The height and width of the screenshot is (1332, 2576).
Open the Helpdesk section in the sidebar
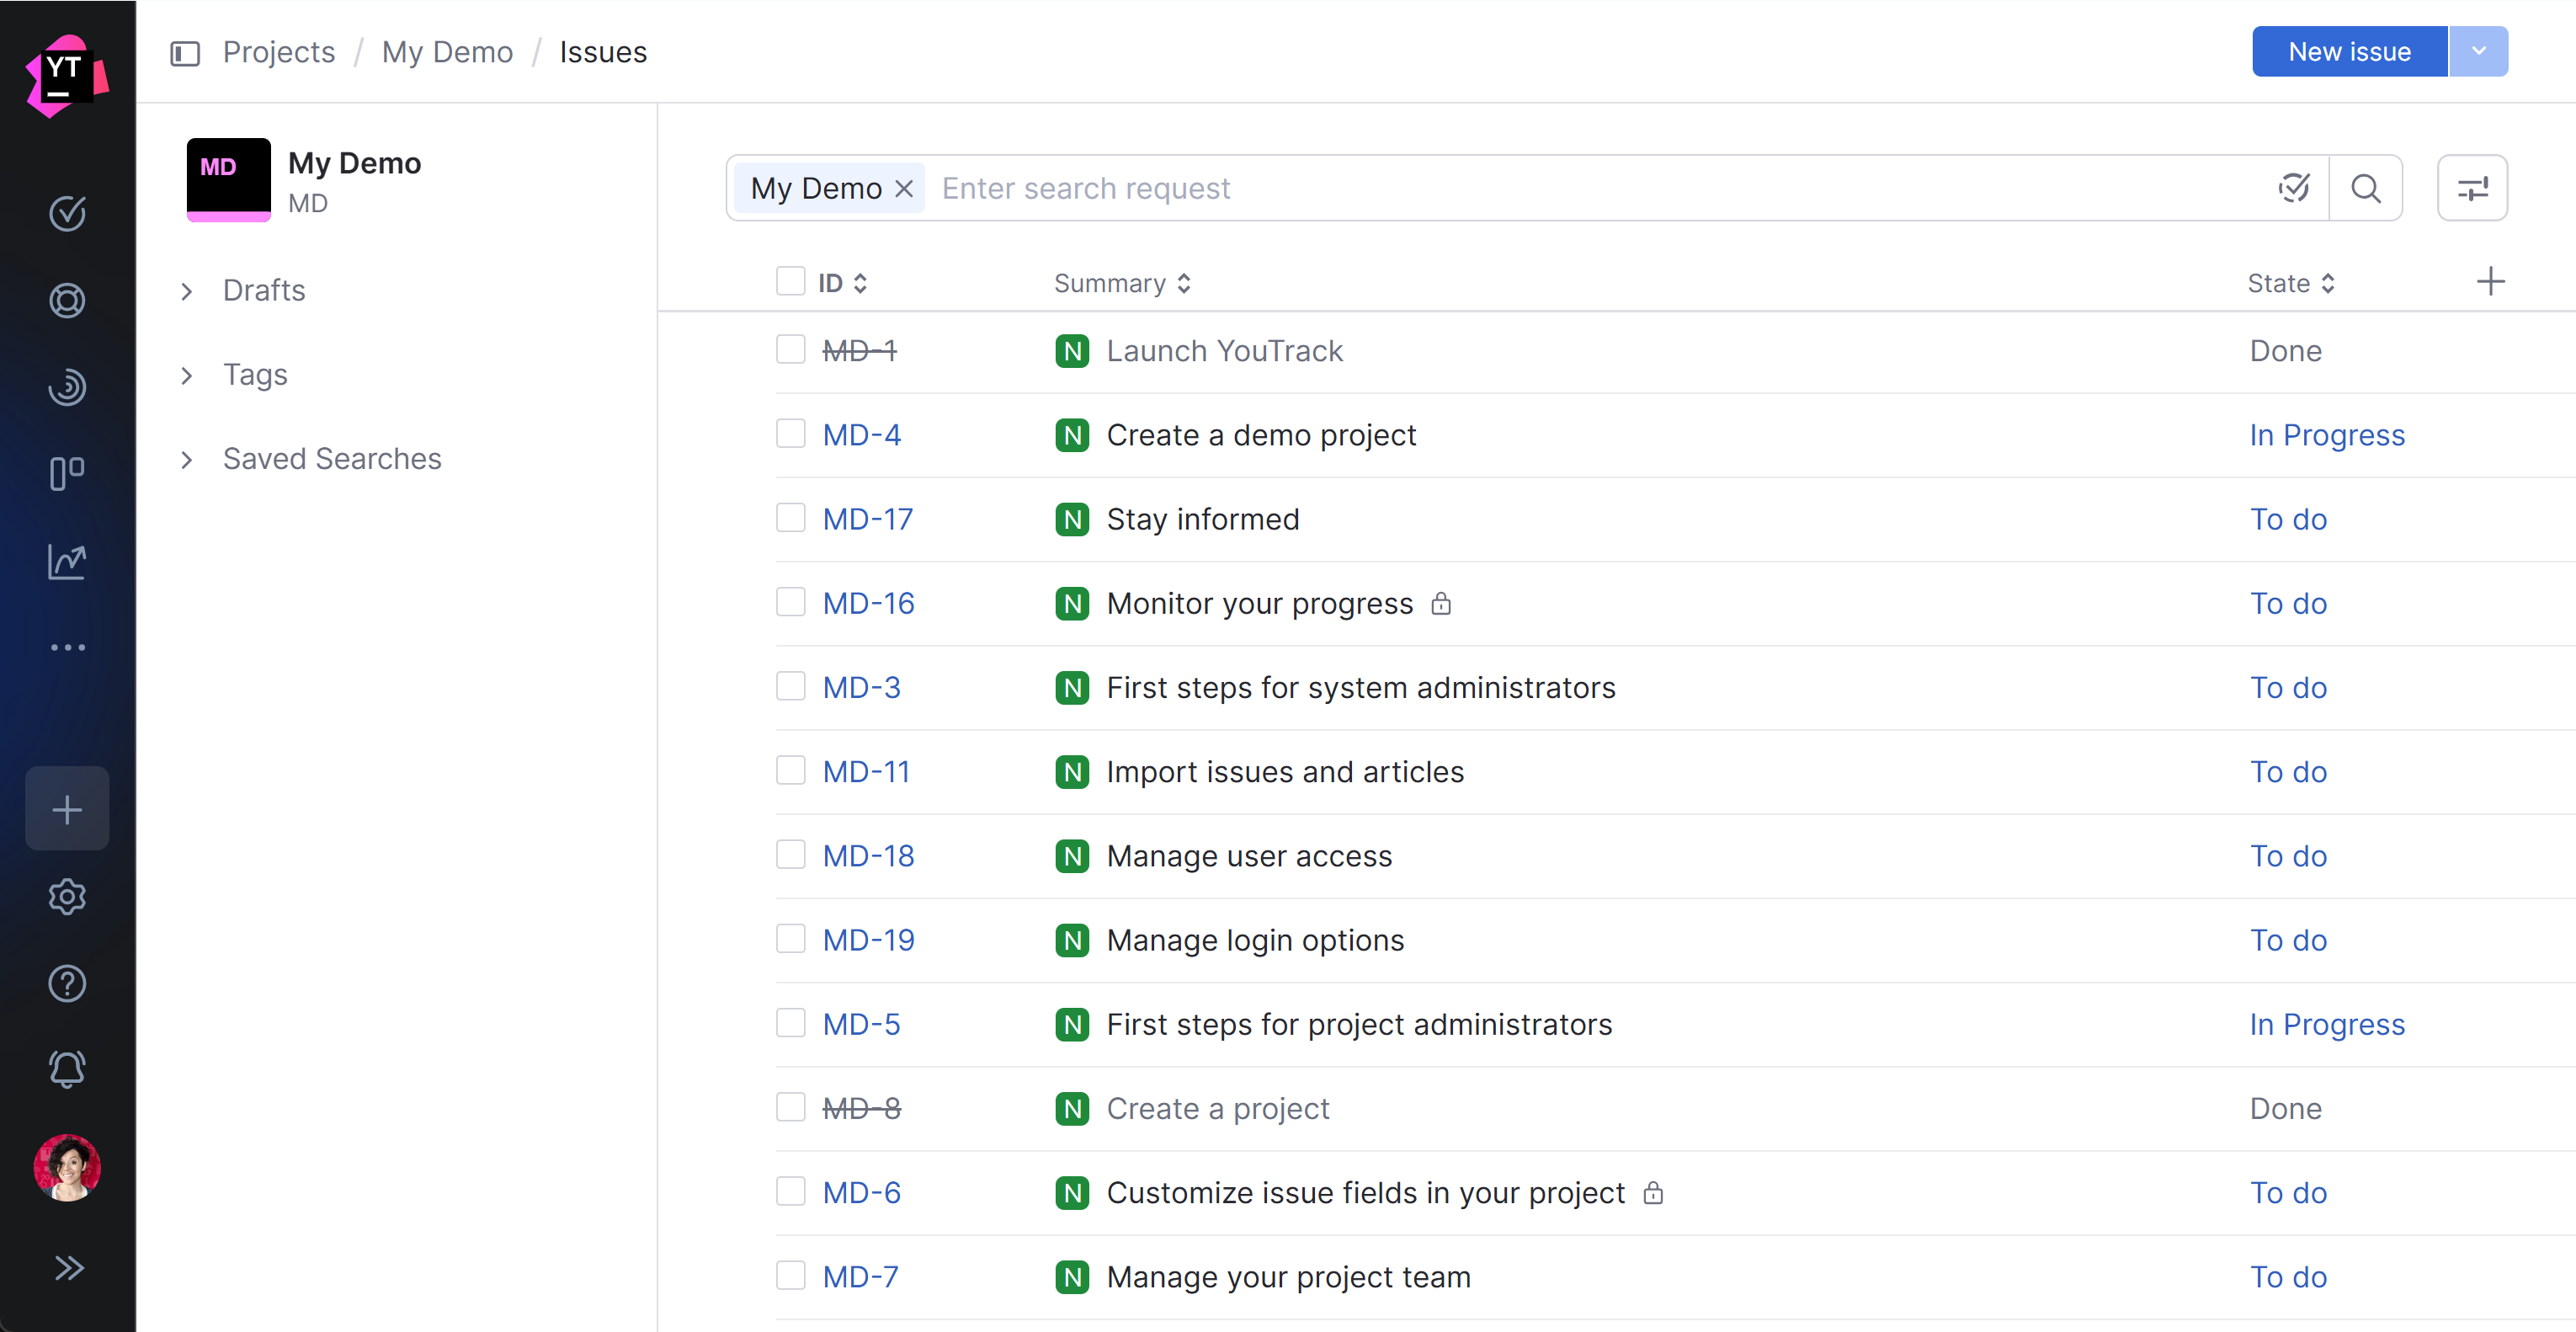[67, 300]
